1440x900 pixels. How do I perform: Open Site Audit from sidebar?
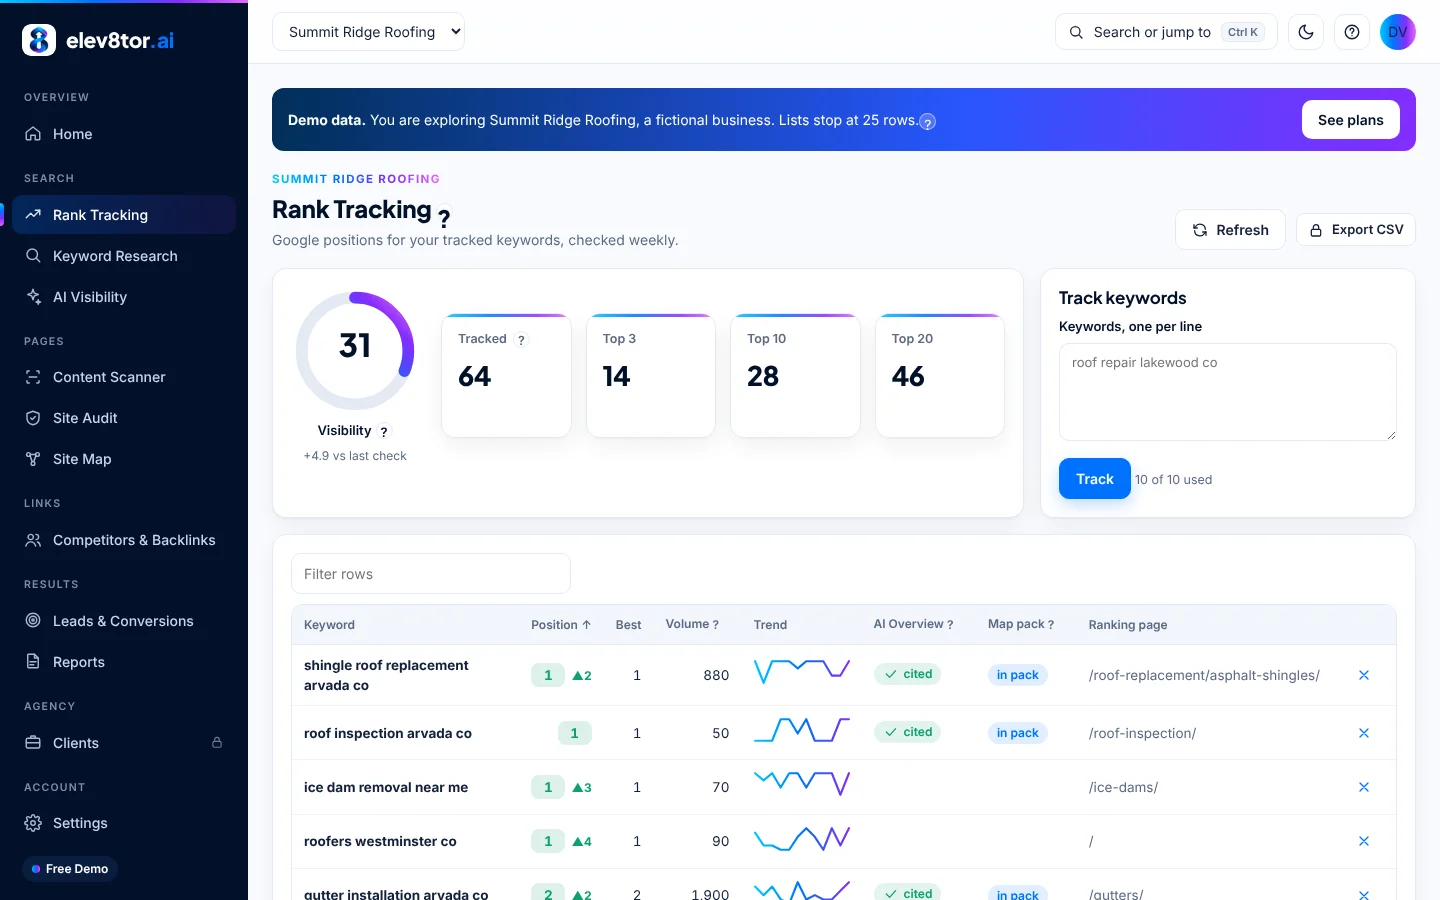124,418
